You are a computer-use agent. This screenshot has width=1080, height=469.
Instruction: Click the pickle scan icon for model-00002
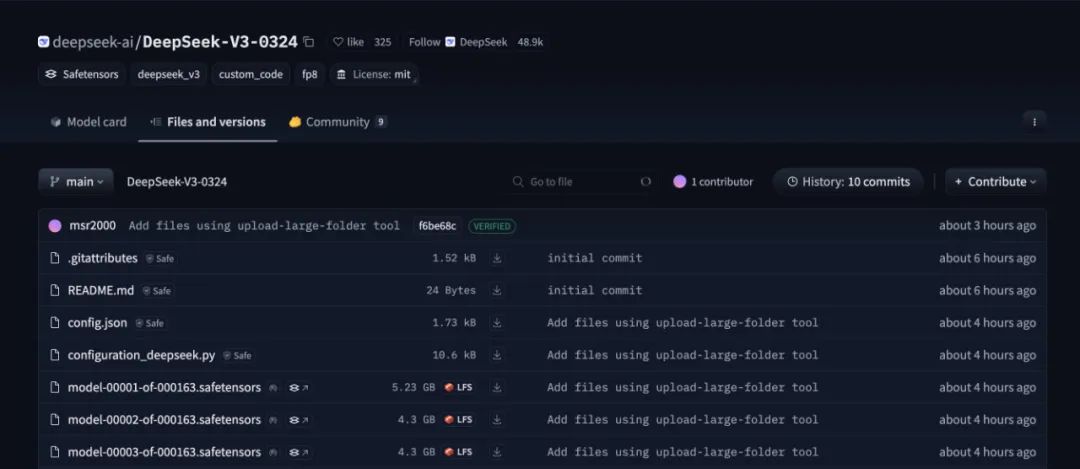(273, 421)
